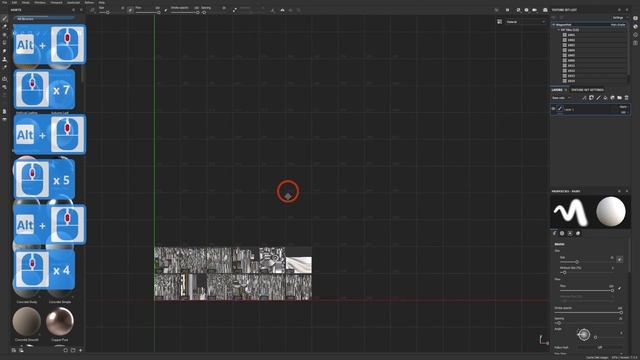Screen dimensions: 640x360
Task: Open the Viewport menu
Action: [56, 2]
